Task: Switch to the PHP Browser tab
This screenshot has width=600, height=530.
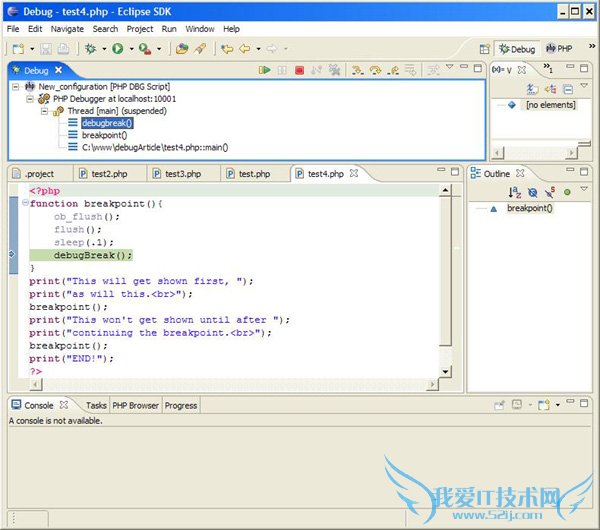Action: pyautogui.click(x=135, y=405)
